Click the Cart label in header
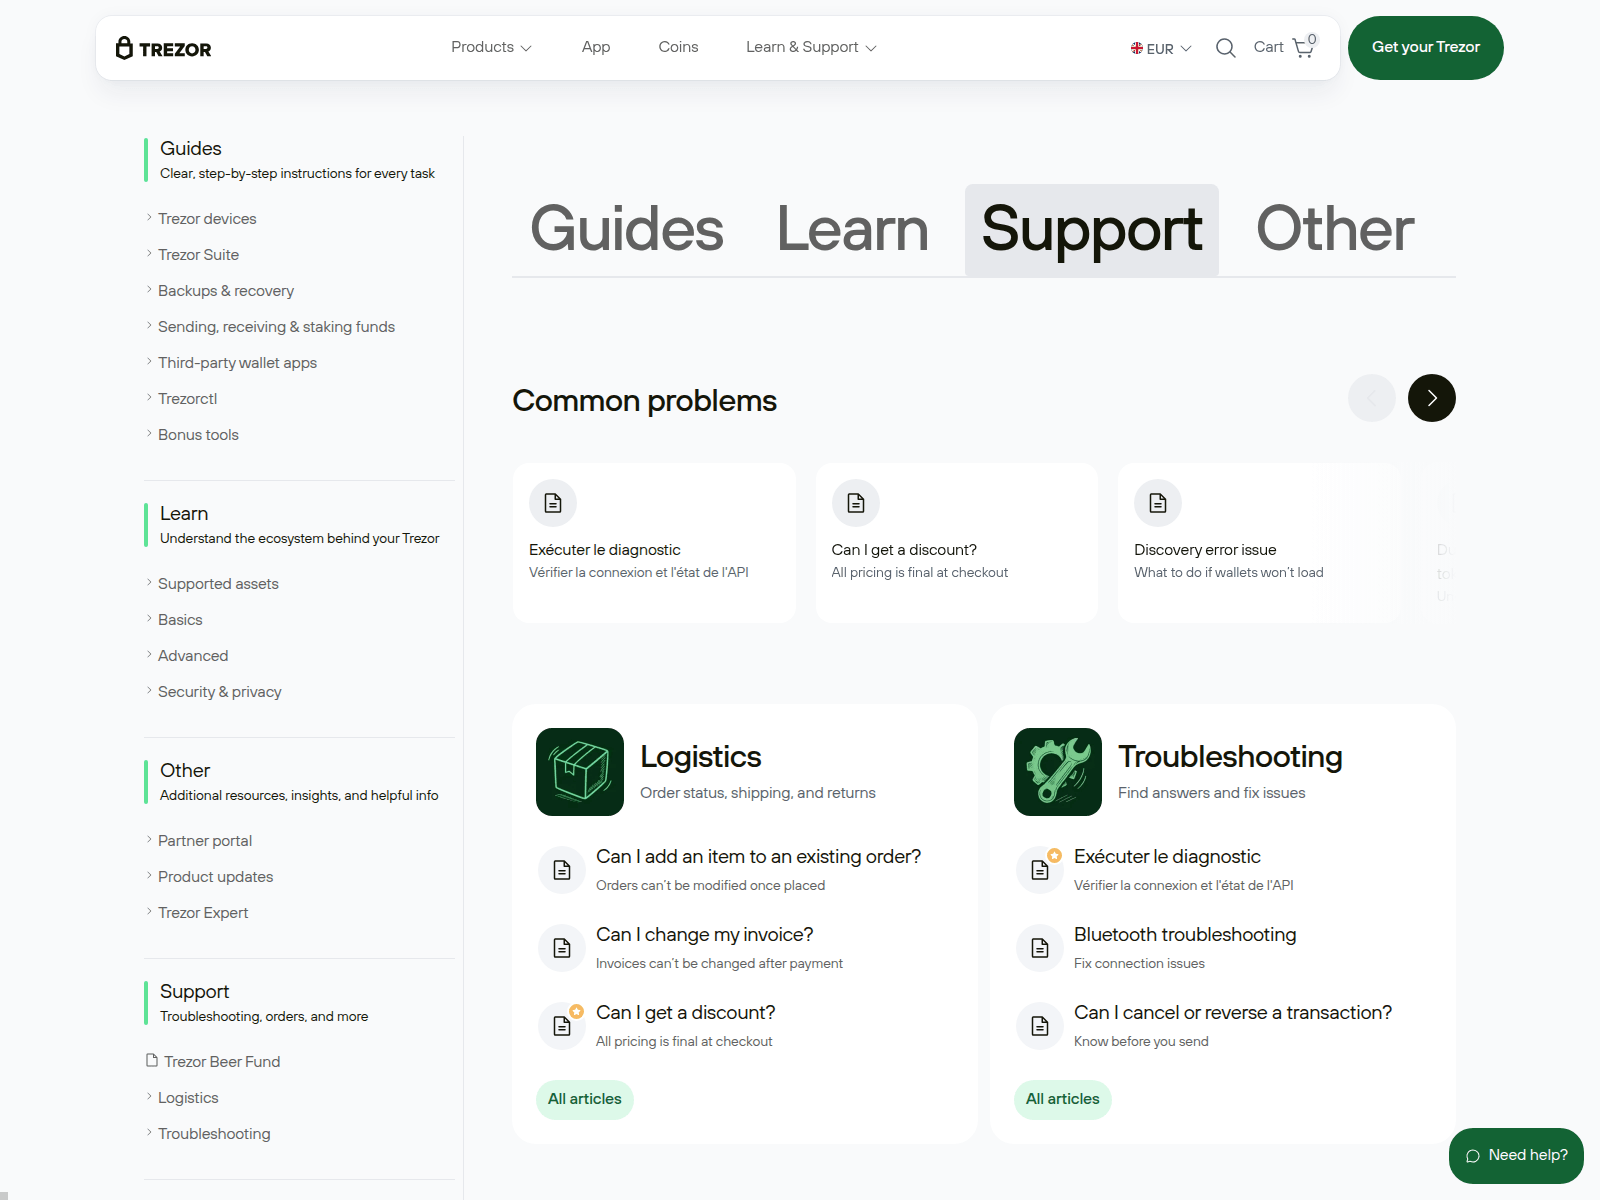Screen dimensions: 1600x1200 click(x=1268, y=47)
